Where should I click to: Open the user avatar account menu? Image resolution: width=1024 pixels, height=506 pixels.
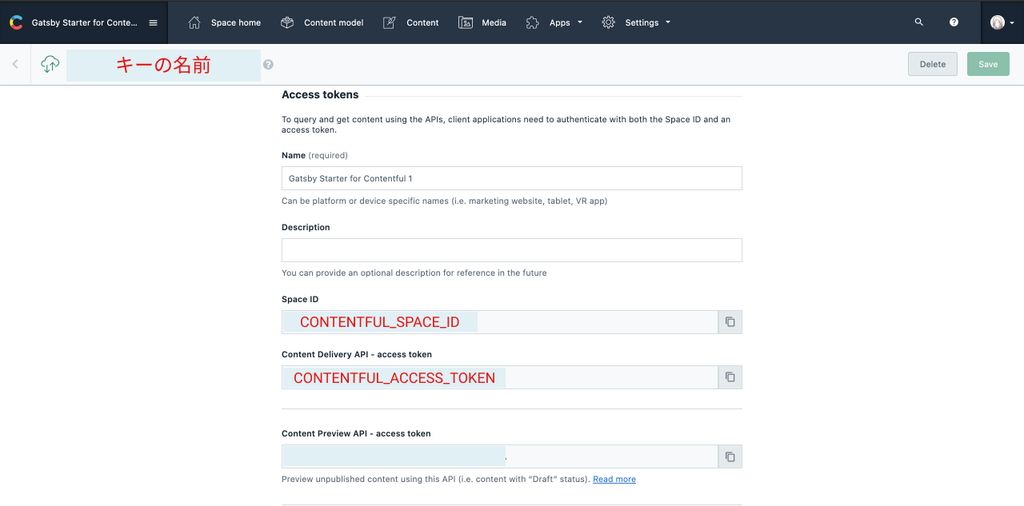tap(1001, 22)
